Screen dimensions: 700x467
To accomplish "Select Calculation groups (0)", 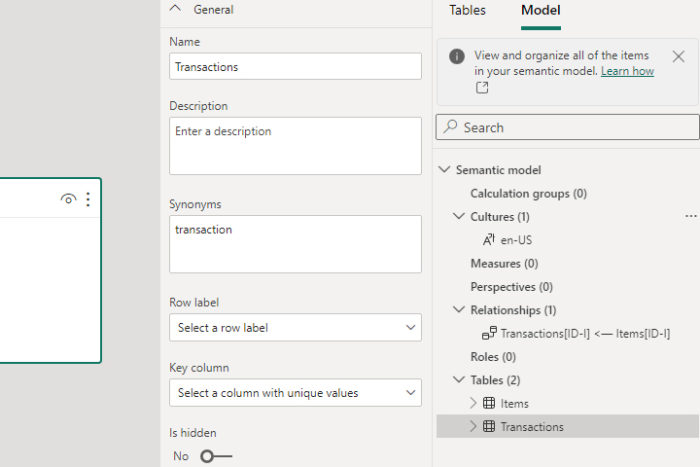I will 528,194.
